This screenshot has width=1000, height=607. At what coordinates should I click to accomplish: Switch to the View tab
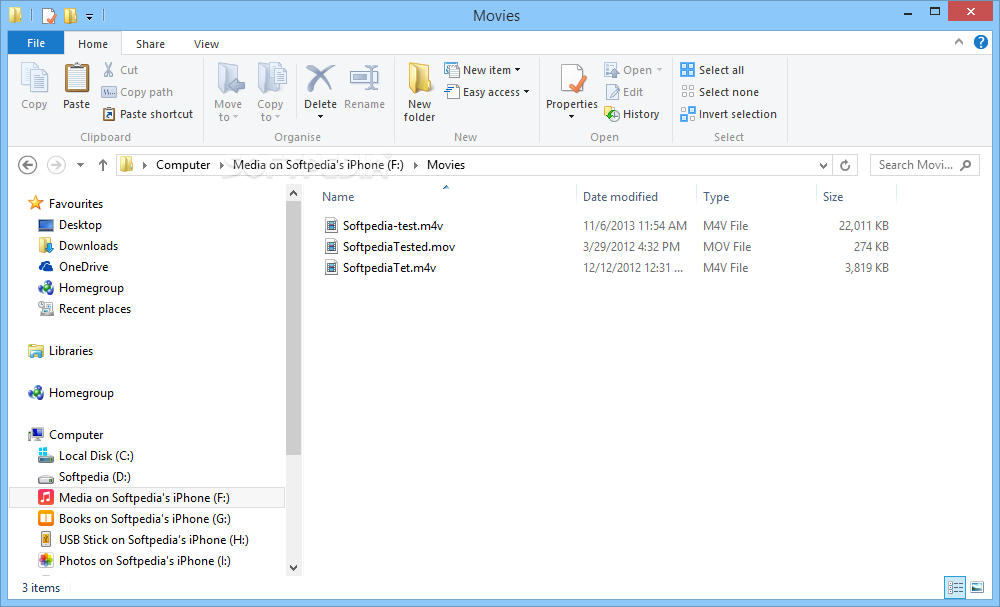point(206,44)
